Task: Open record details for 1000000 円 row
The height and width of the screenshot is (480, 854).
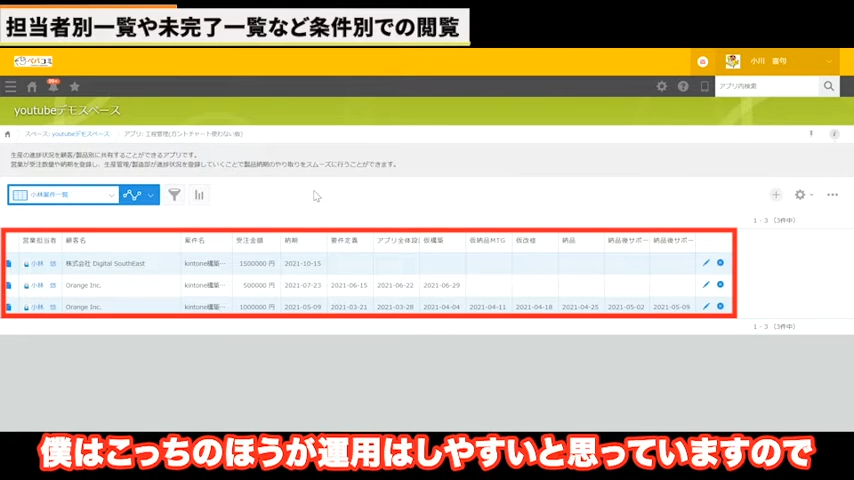Action: (x=9, y=307)
